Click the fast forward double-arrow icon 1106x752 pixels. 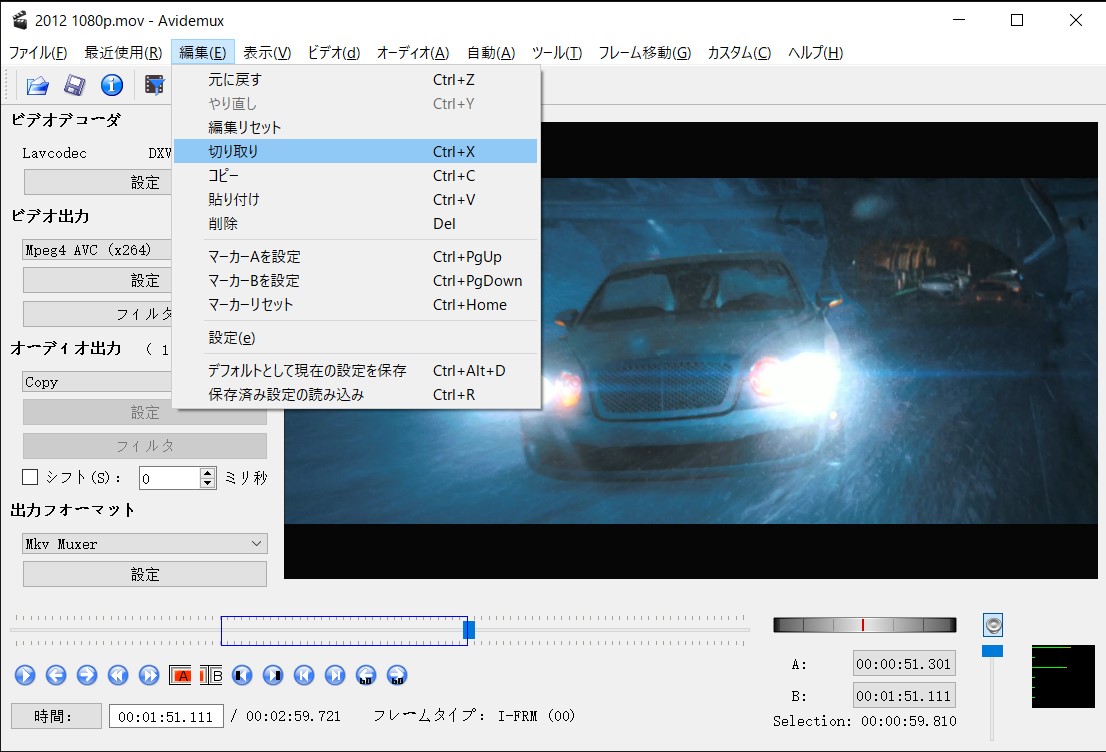click(x=149, y=675)
